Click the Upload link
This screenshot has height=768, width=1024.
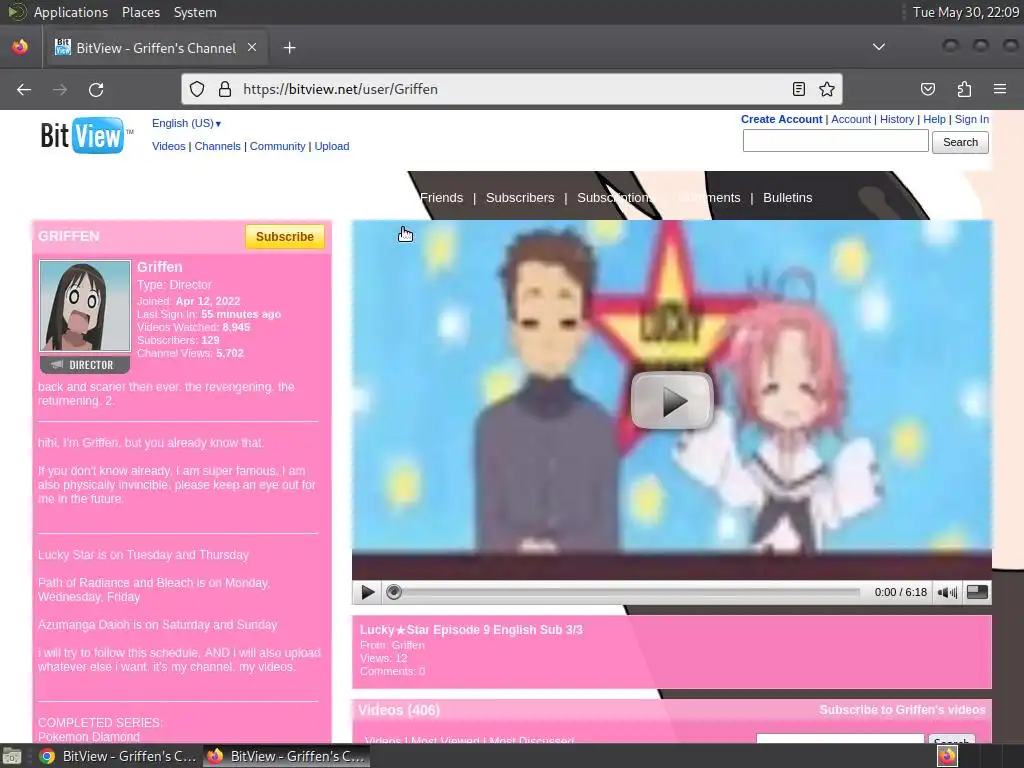[332, 146]
